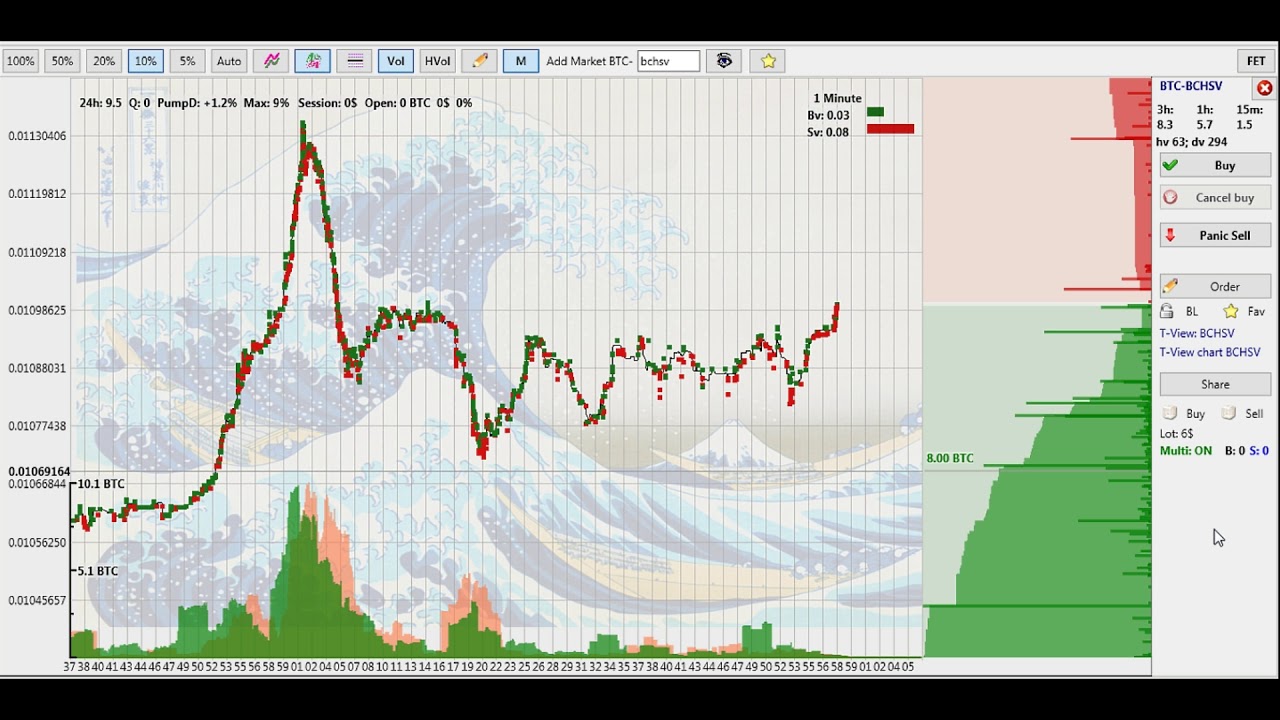Click the 1 Minute interval label
Image resolution: width=1280 pixels, height=720 pixels.
point(837,98)
